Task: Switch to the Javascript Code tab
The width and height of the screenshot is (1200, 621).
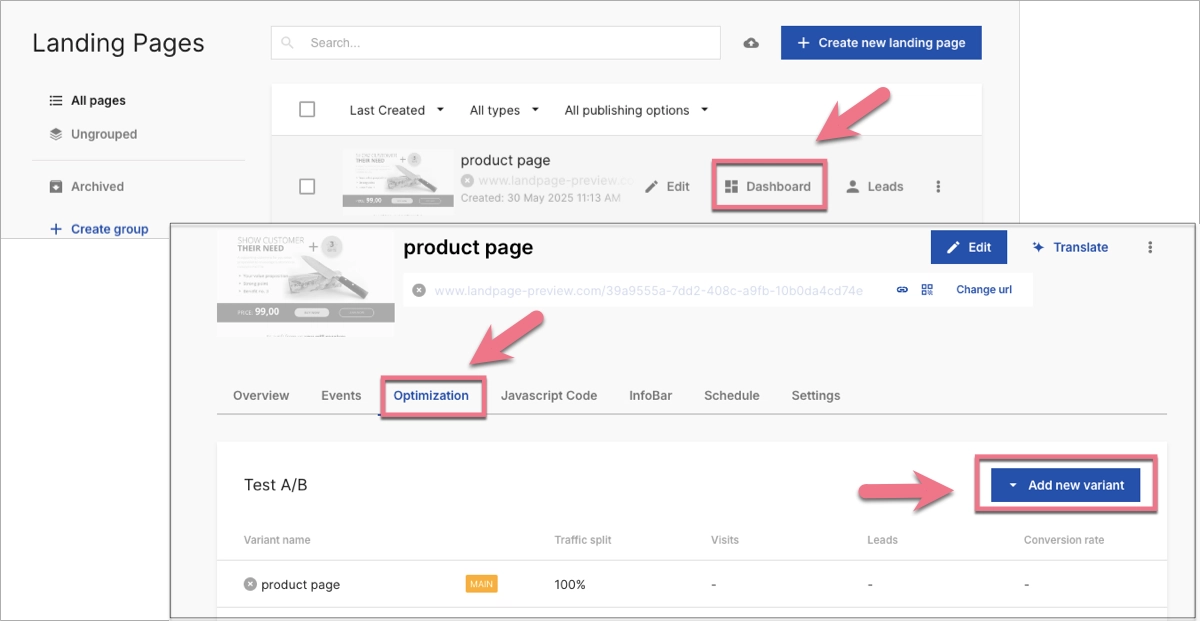Action: (549, 395)
